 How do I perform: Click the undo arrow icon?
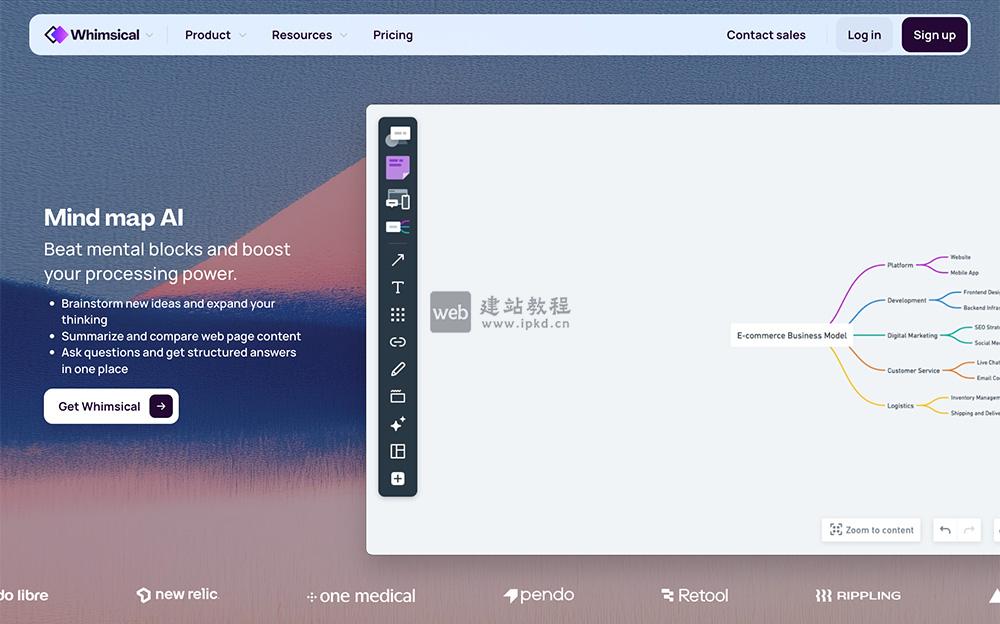coord(945,530)
